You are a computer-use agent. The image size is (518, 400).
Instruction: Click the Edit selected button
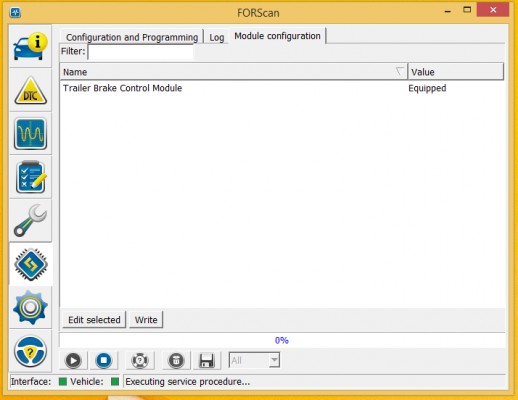(x=94, y=320)
